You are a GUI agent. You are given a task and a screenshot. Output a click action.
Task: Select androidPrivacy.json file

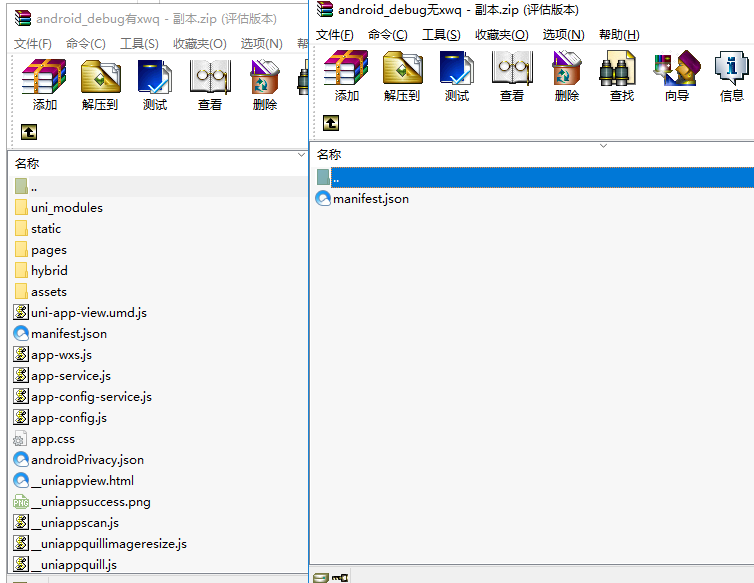87,460
